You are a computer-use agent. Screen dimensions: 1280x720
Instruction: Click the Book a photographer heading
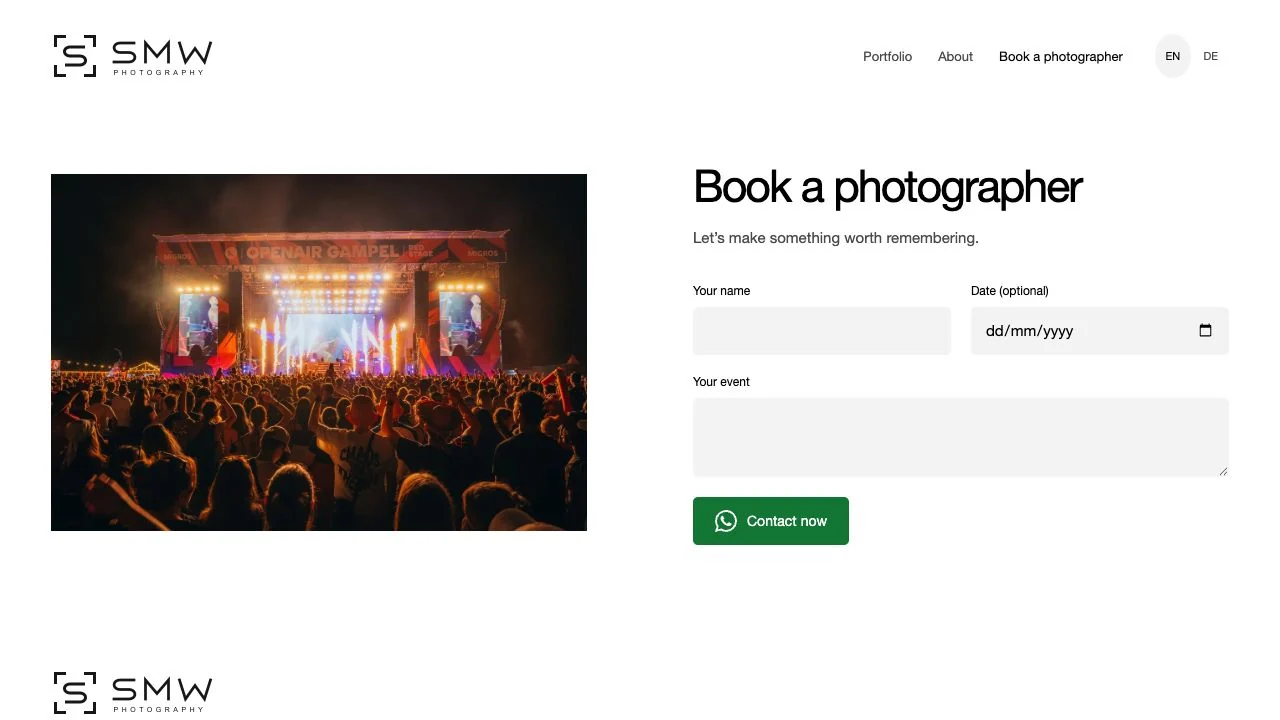tap(888, 187)
